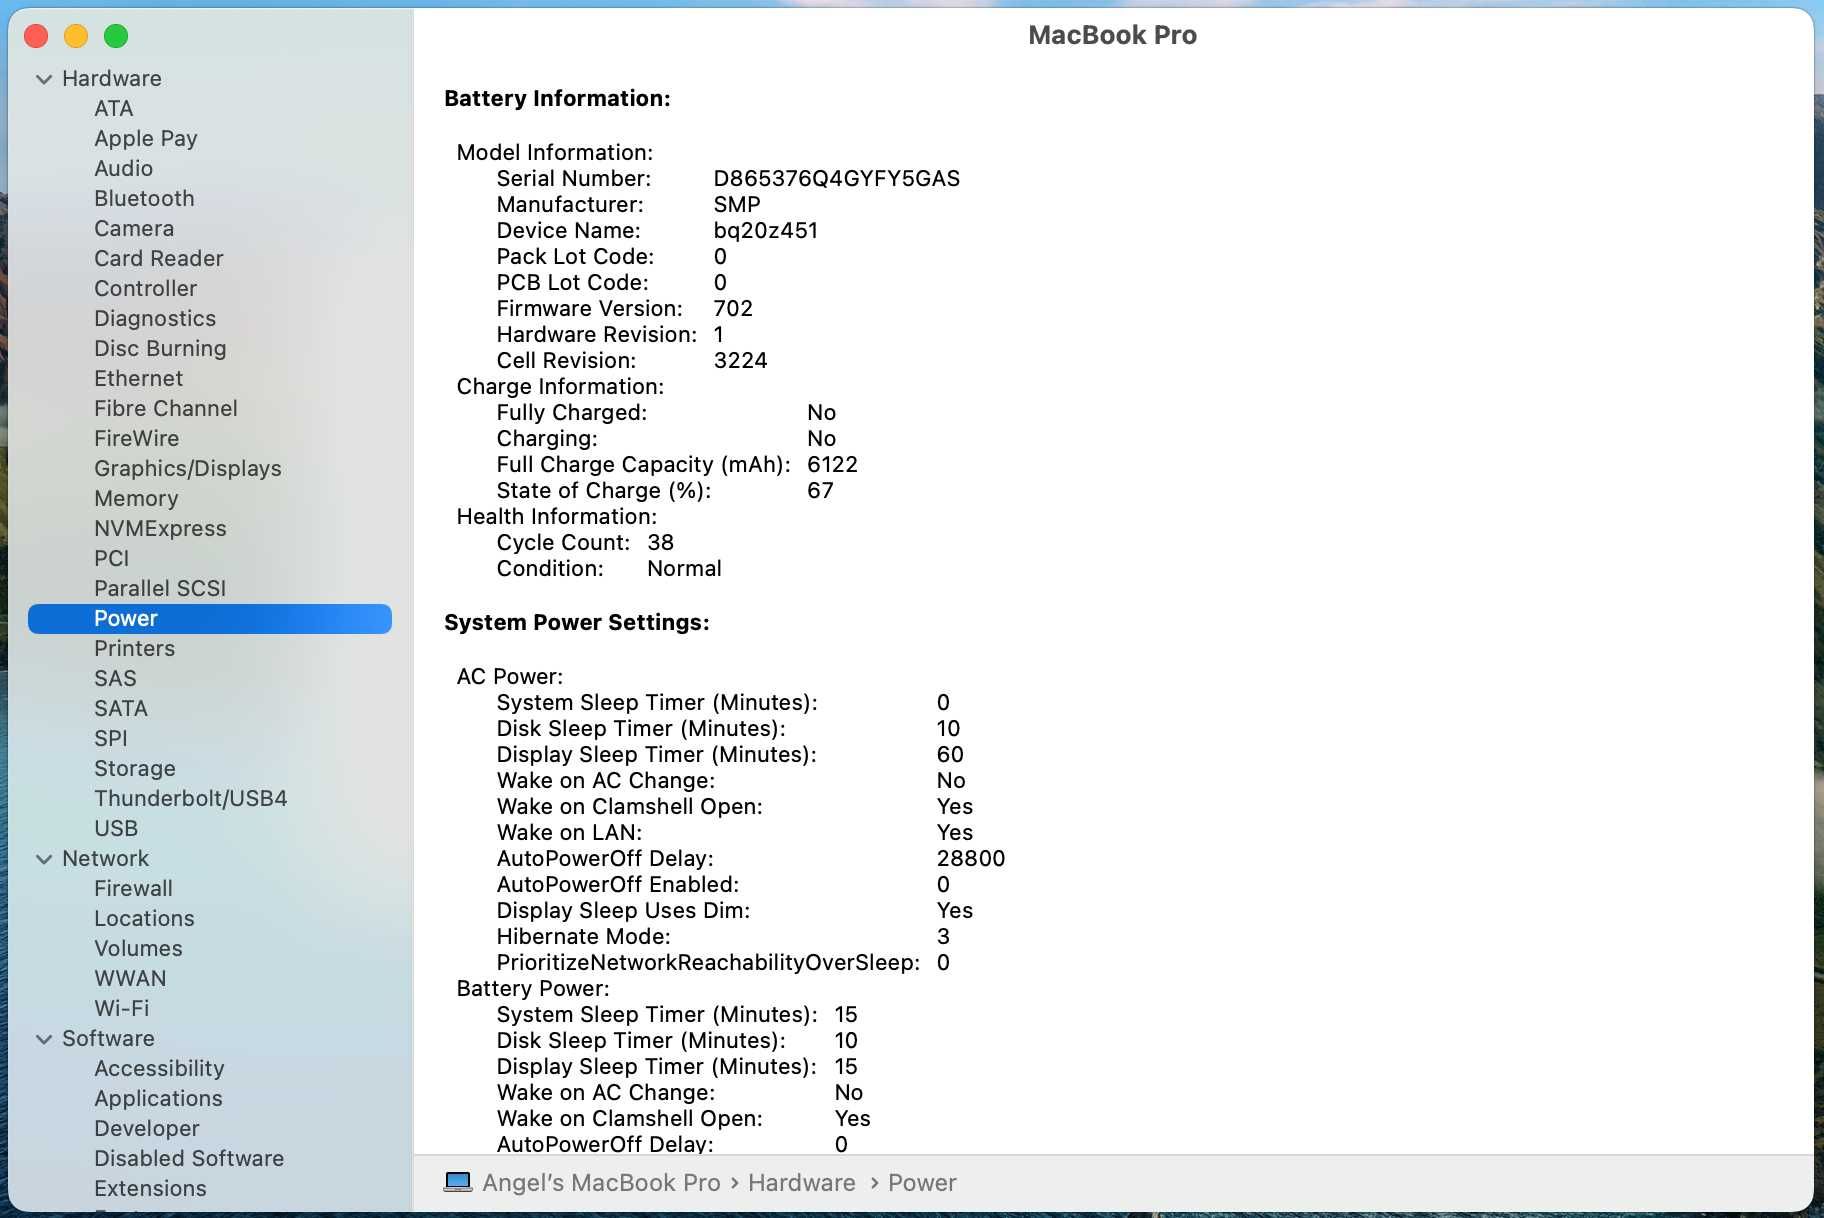Screen dimensions: 1824x1218
Task: Open the PCI entry
Action: coord(112,558)
